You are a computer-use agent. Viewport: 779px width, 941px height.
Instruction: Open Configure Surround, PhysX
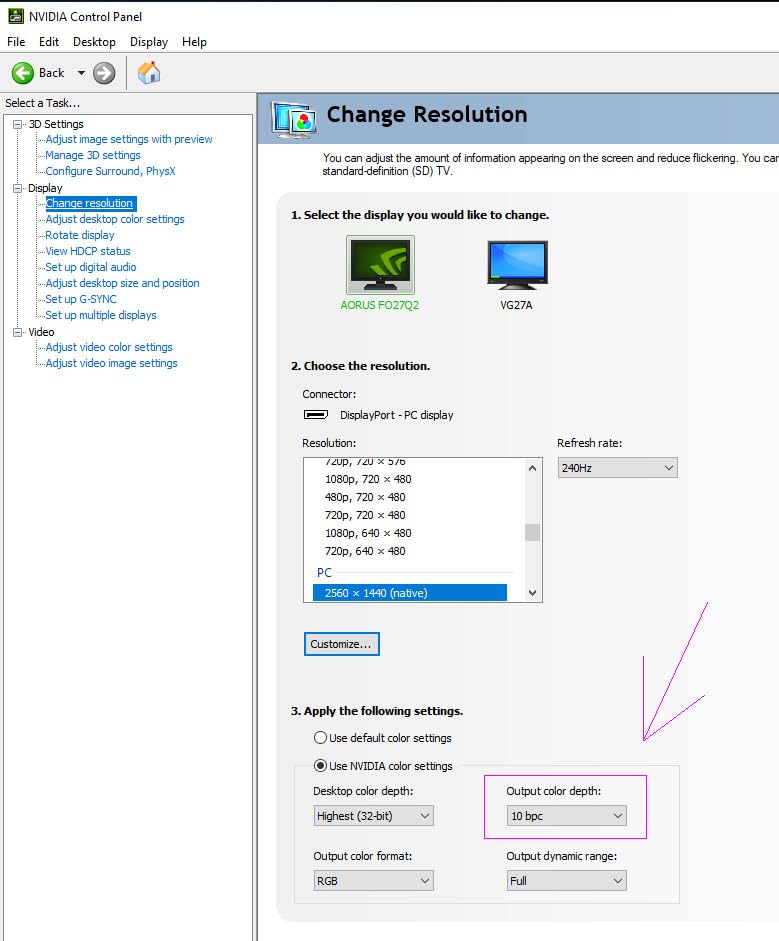(x=110, y=171)
